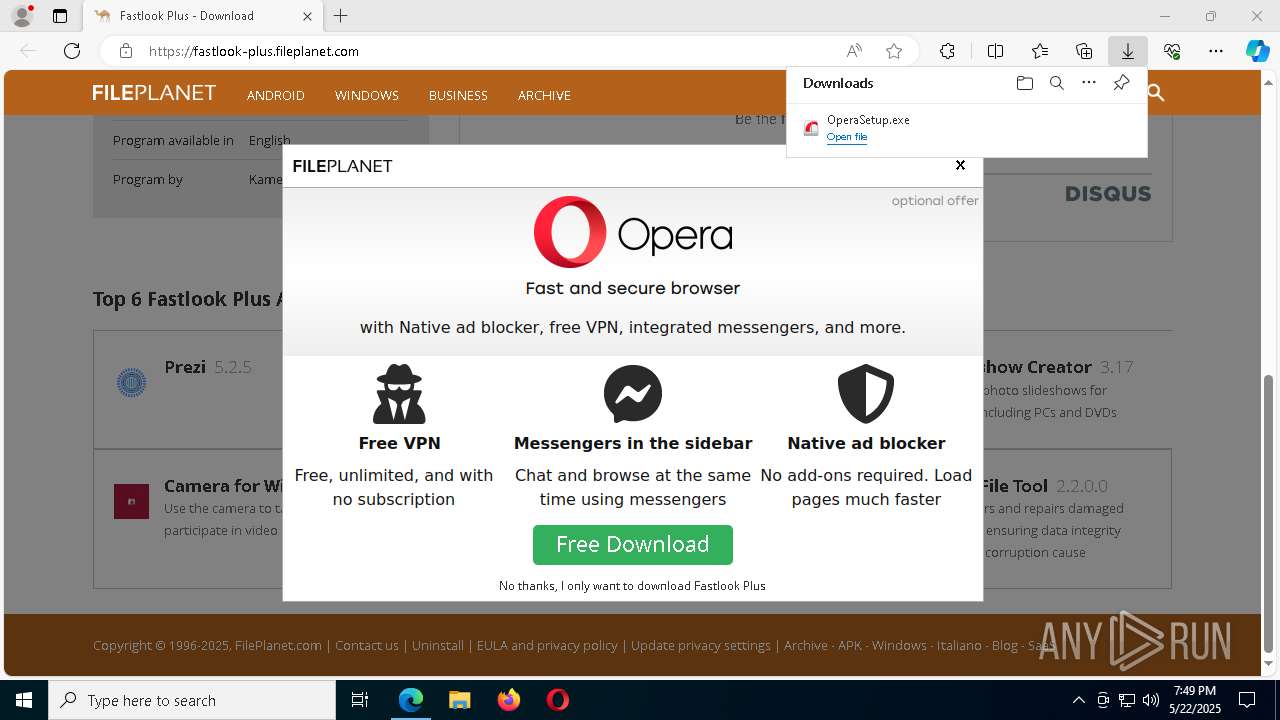This screenshot has width=1280, height=720.
Task: Open Windows Start menu
Action: pyautogui.click(x=24, y=700)
